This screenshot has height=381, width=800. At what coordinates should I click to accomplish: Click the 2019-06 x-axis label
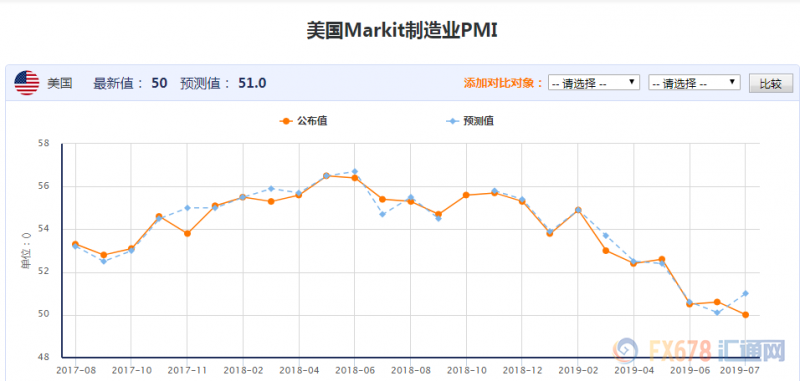(x=690, y=369)
